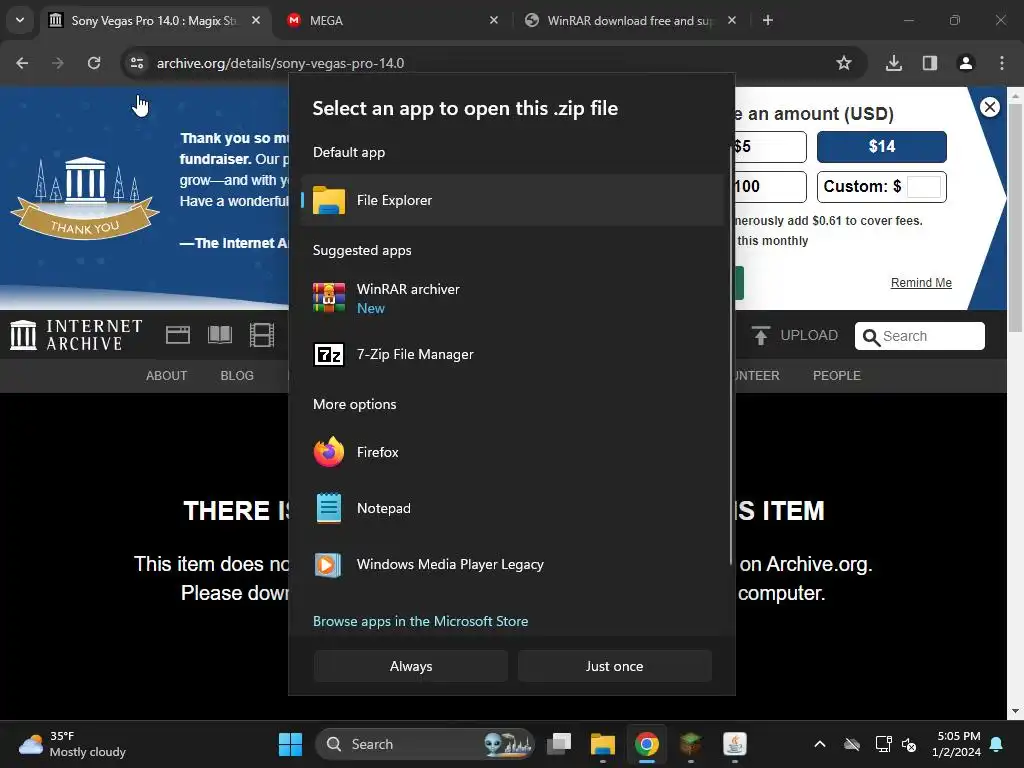
Task: Select Firefox from More options
Action: 513,452
